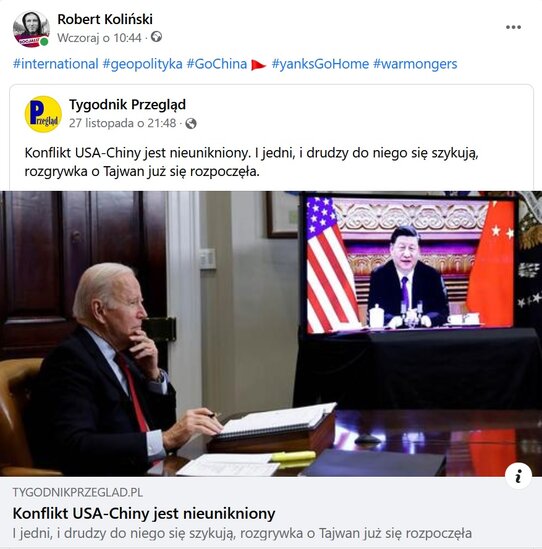Open the article preview image
This screenshot has height=549, width=542.
coord(271,334)
